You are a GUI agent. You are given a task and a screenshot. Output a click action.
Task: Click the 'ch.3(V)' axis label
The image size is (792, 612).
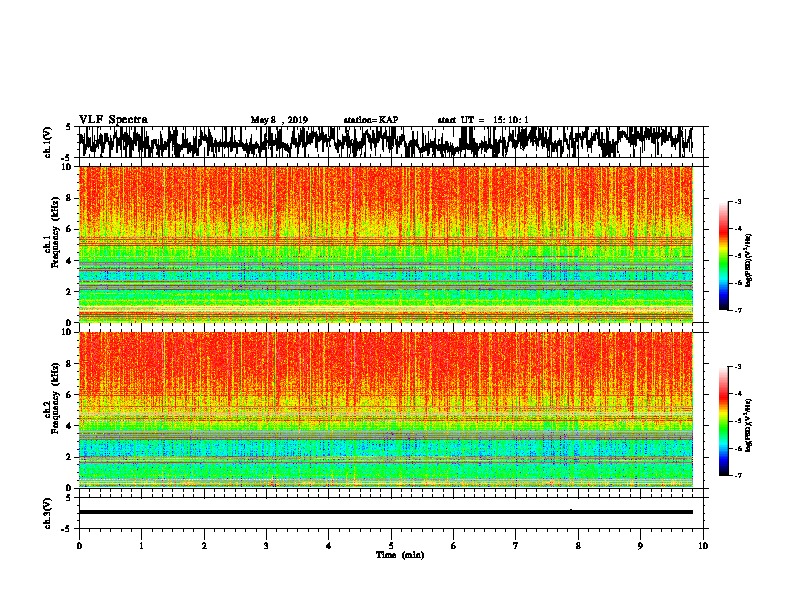click(48, 513)
